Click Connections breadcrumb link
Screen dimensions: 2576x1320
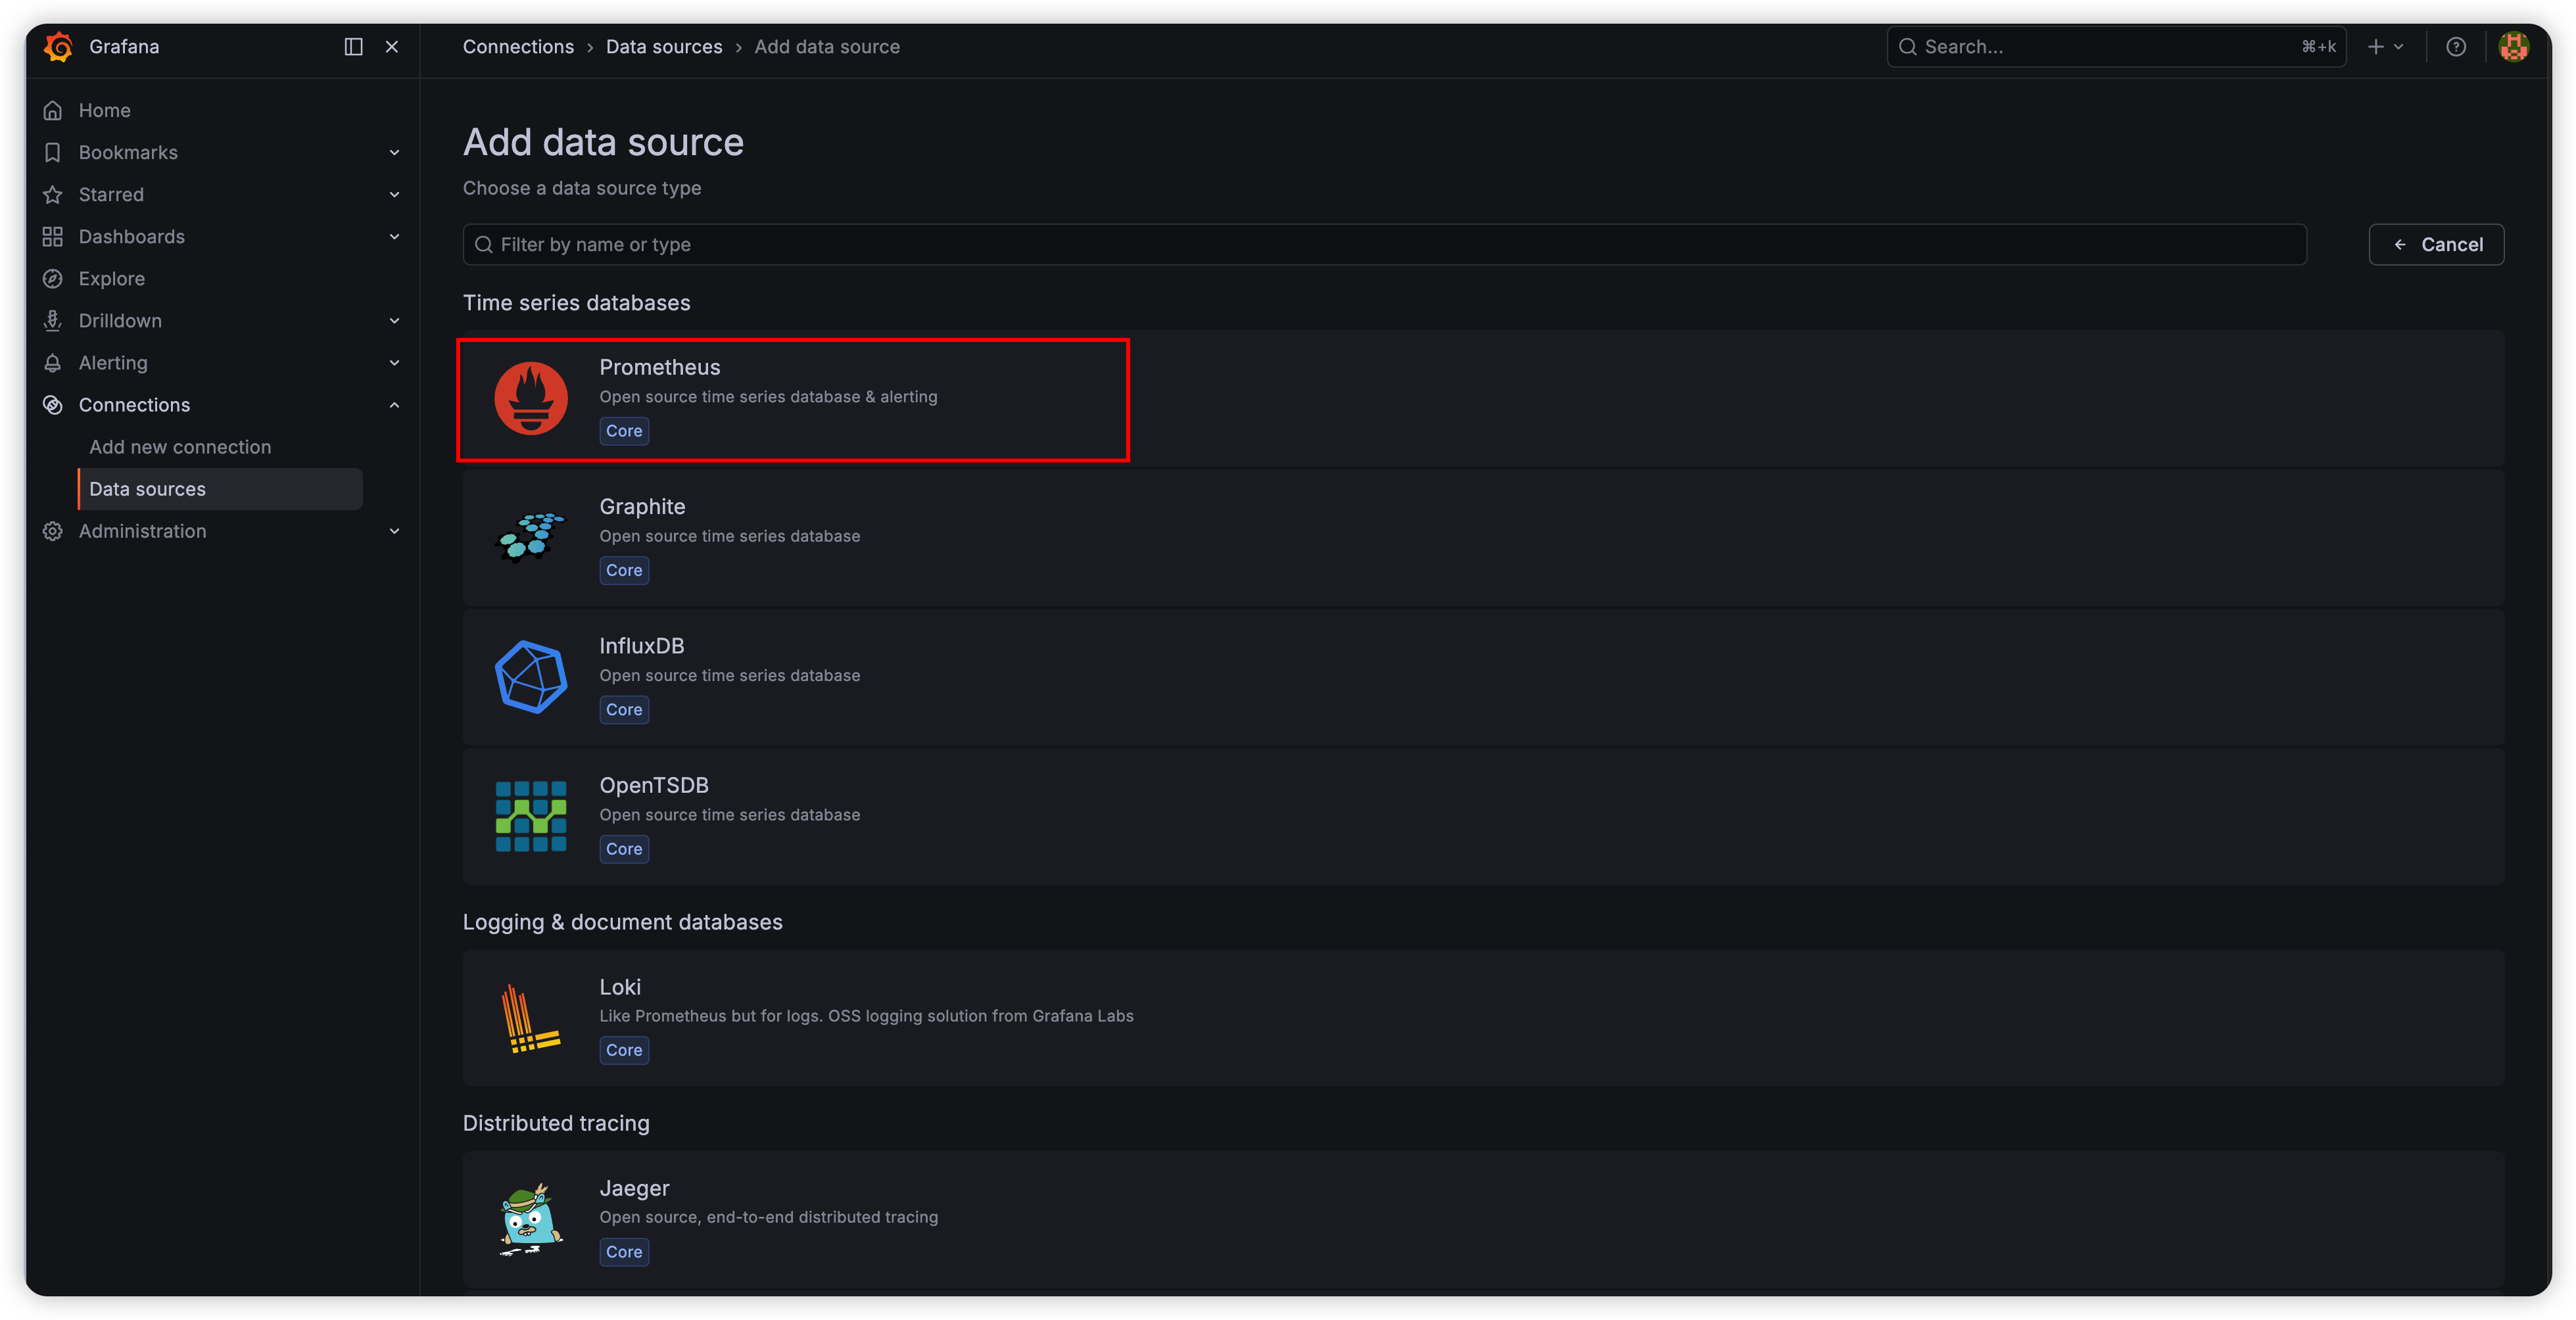pos(518,47)
